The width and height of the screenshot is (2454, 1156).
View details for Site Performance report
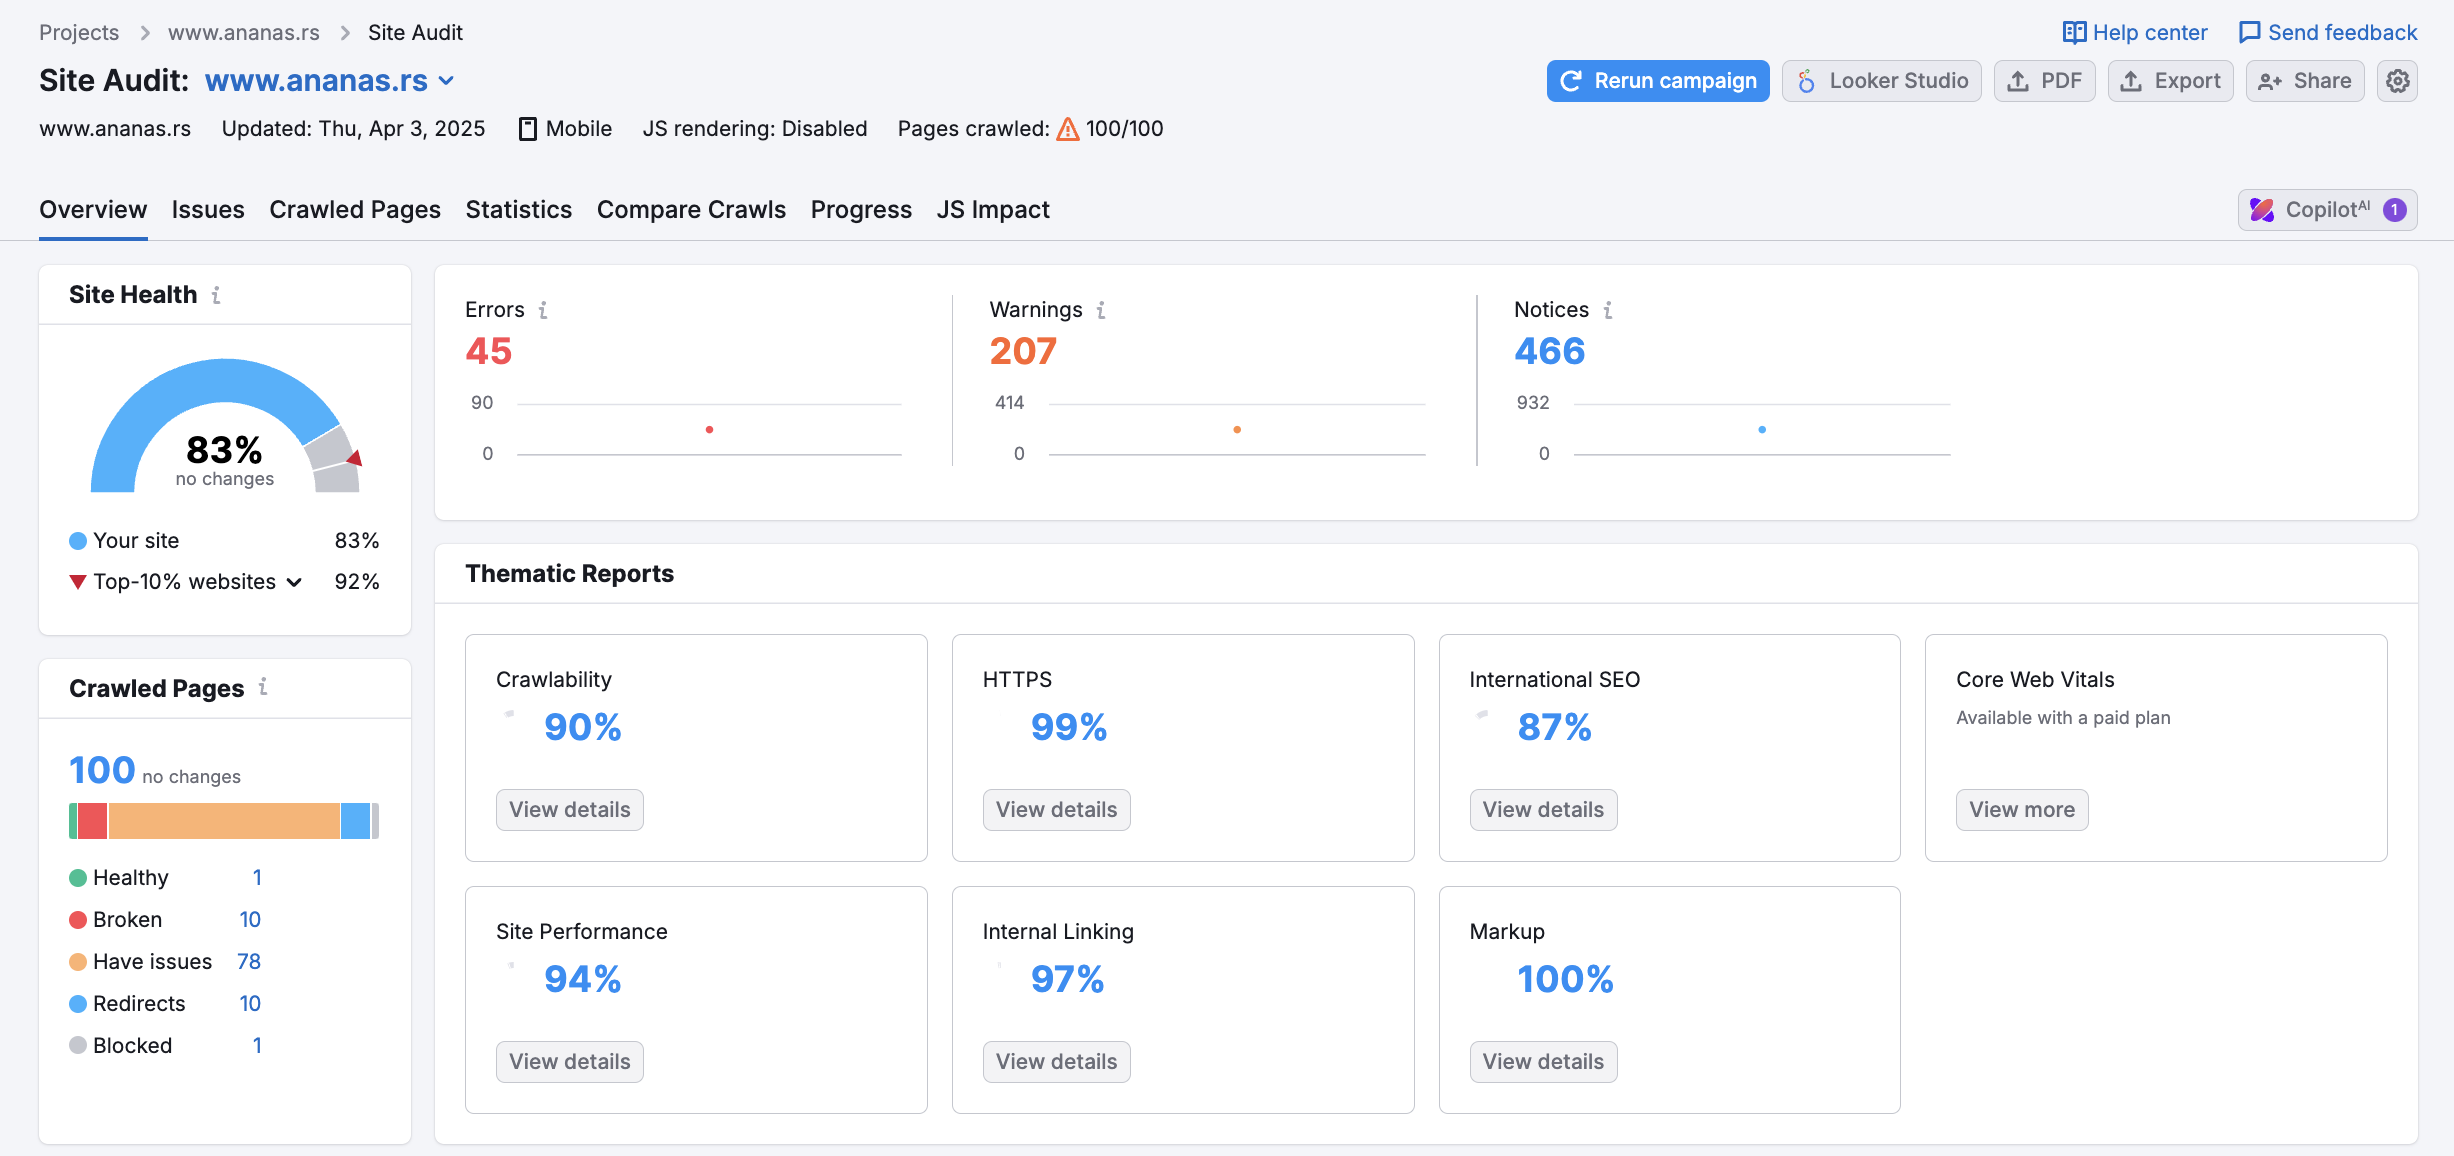570,1062
